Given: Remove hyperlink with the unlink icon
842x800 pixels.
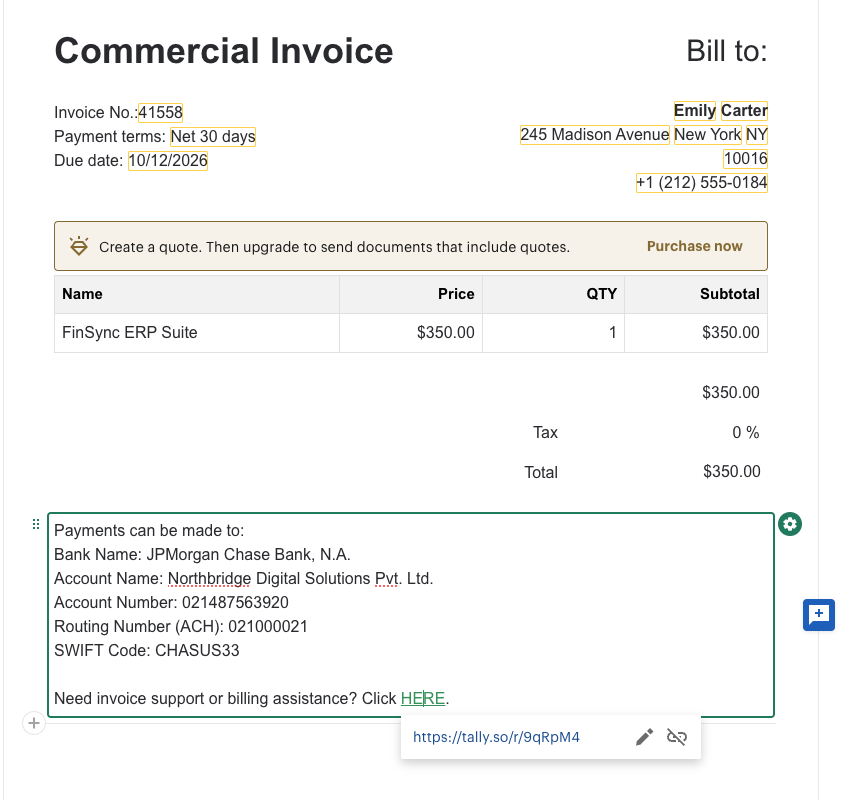Looking at the screenshot, I should coord(677,737).
